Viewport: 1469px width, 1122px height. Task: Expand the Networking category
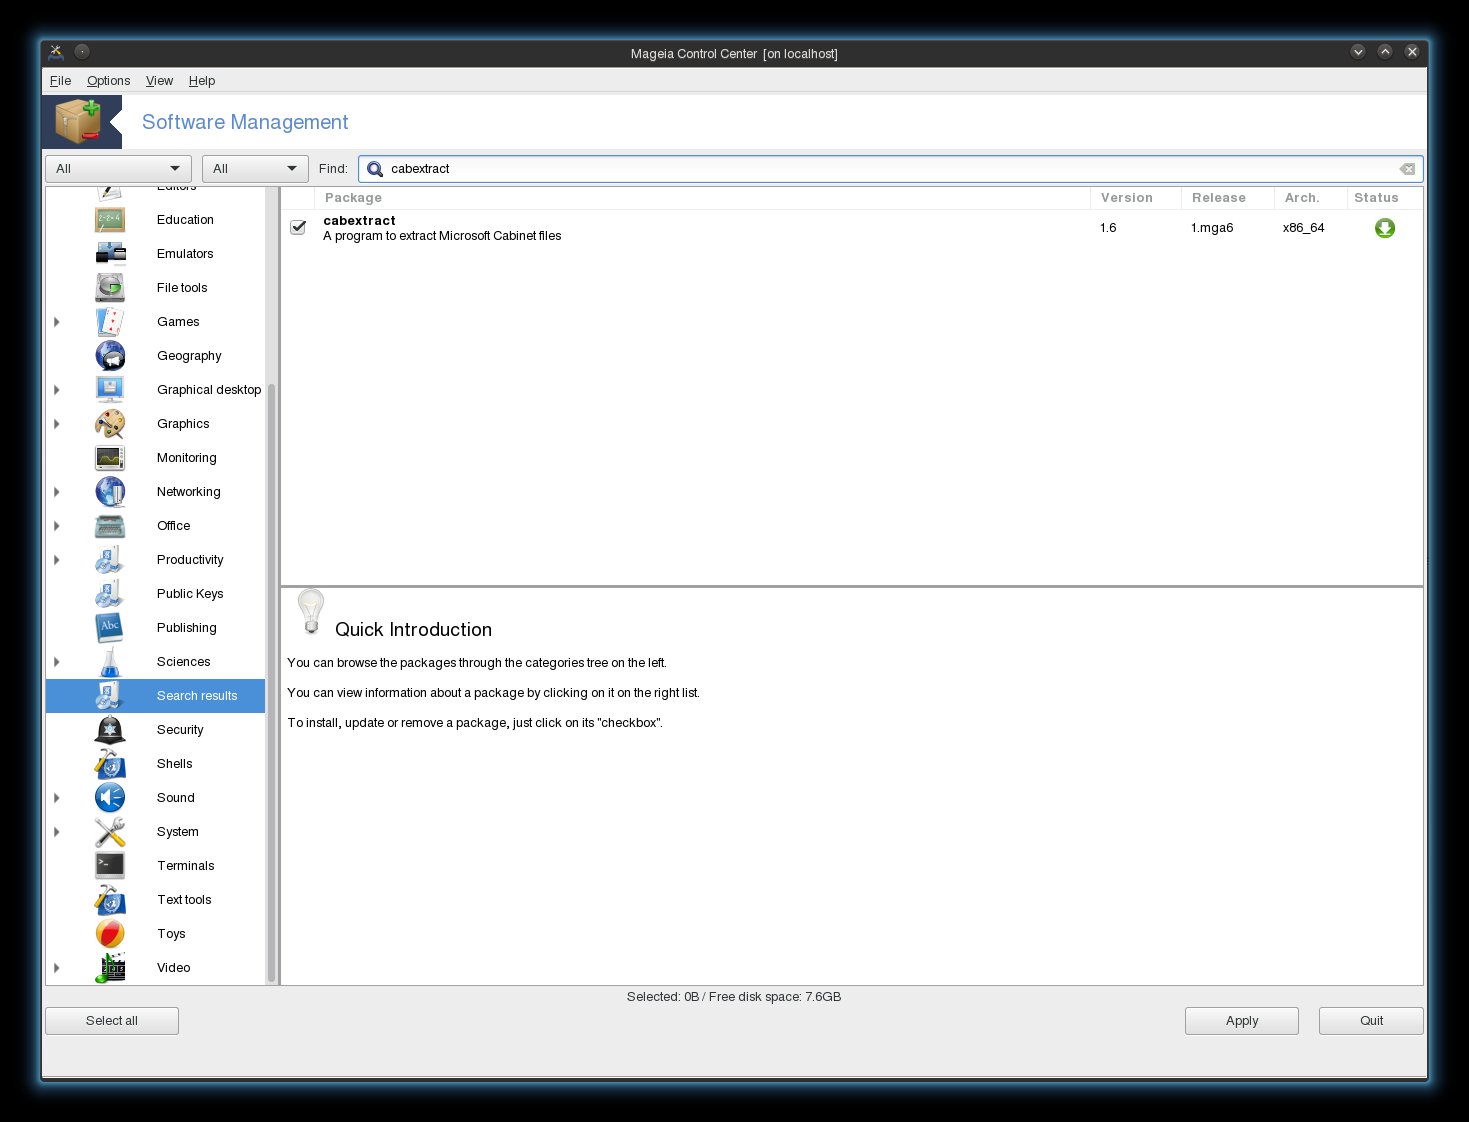coord(57,492)
